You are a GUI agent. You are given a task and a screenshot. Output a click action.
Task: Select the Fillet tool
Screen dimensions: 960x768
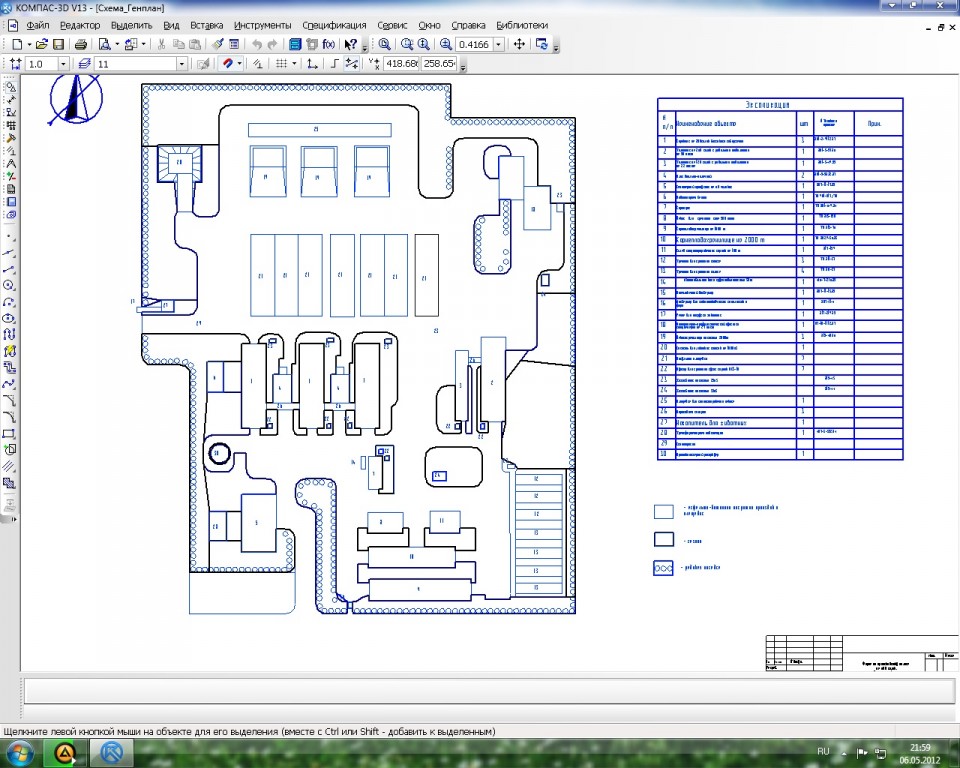[x=10, y=417]
